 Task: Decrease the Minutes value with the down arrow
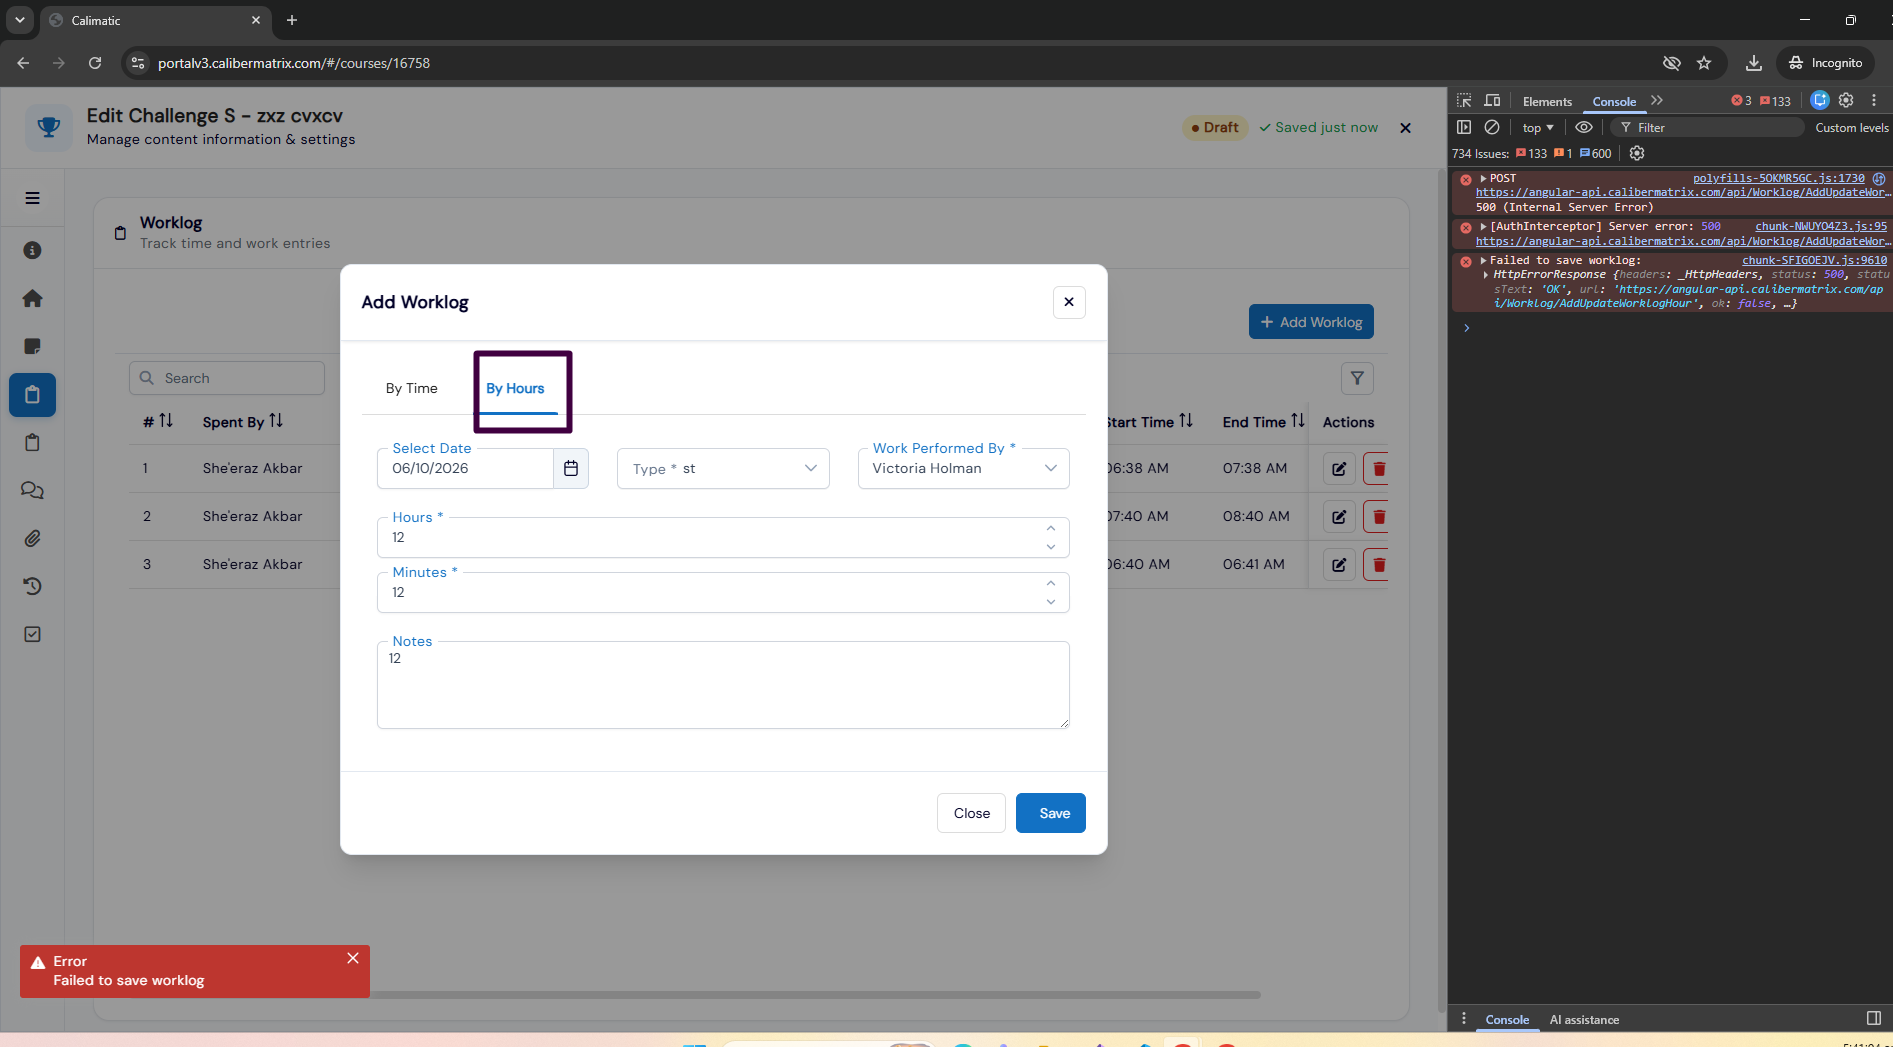coord(1050,602)
